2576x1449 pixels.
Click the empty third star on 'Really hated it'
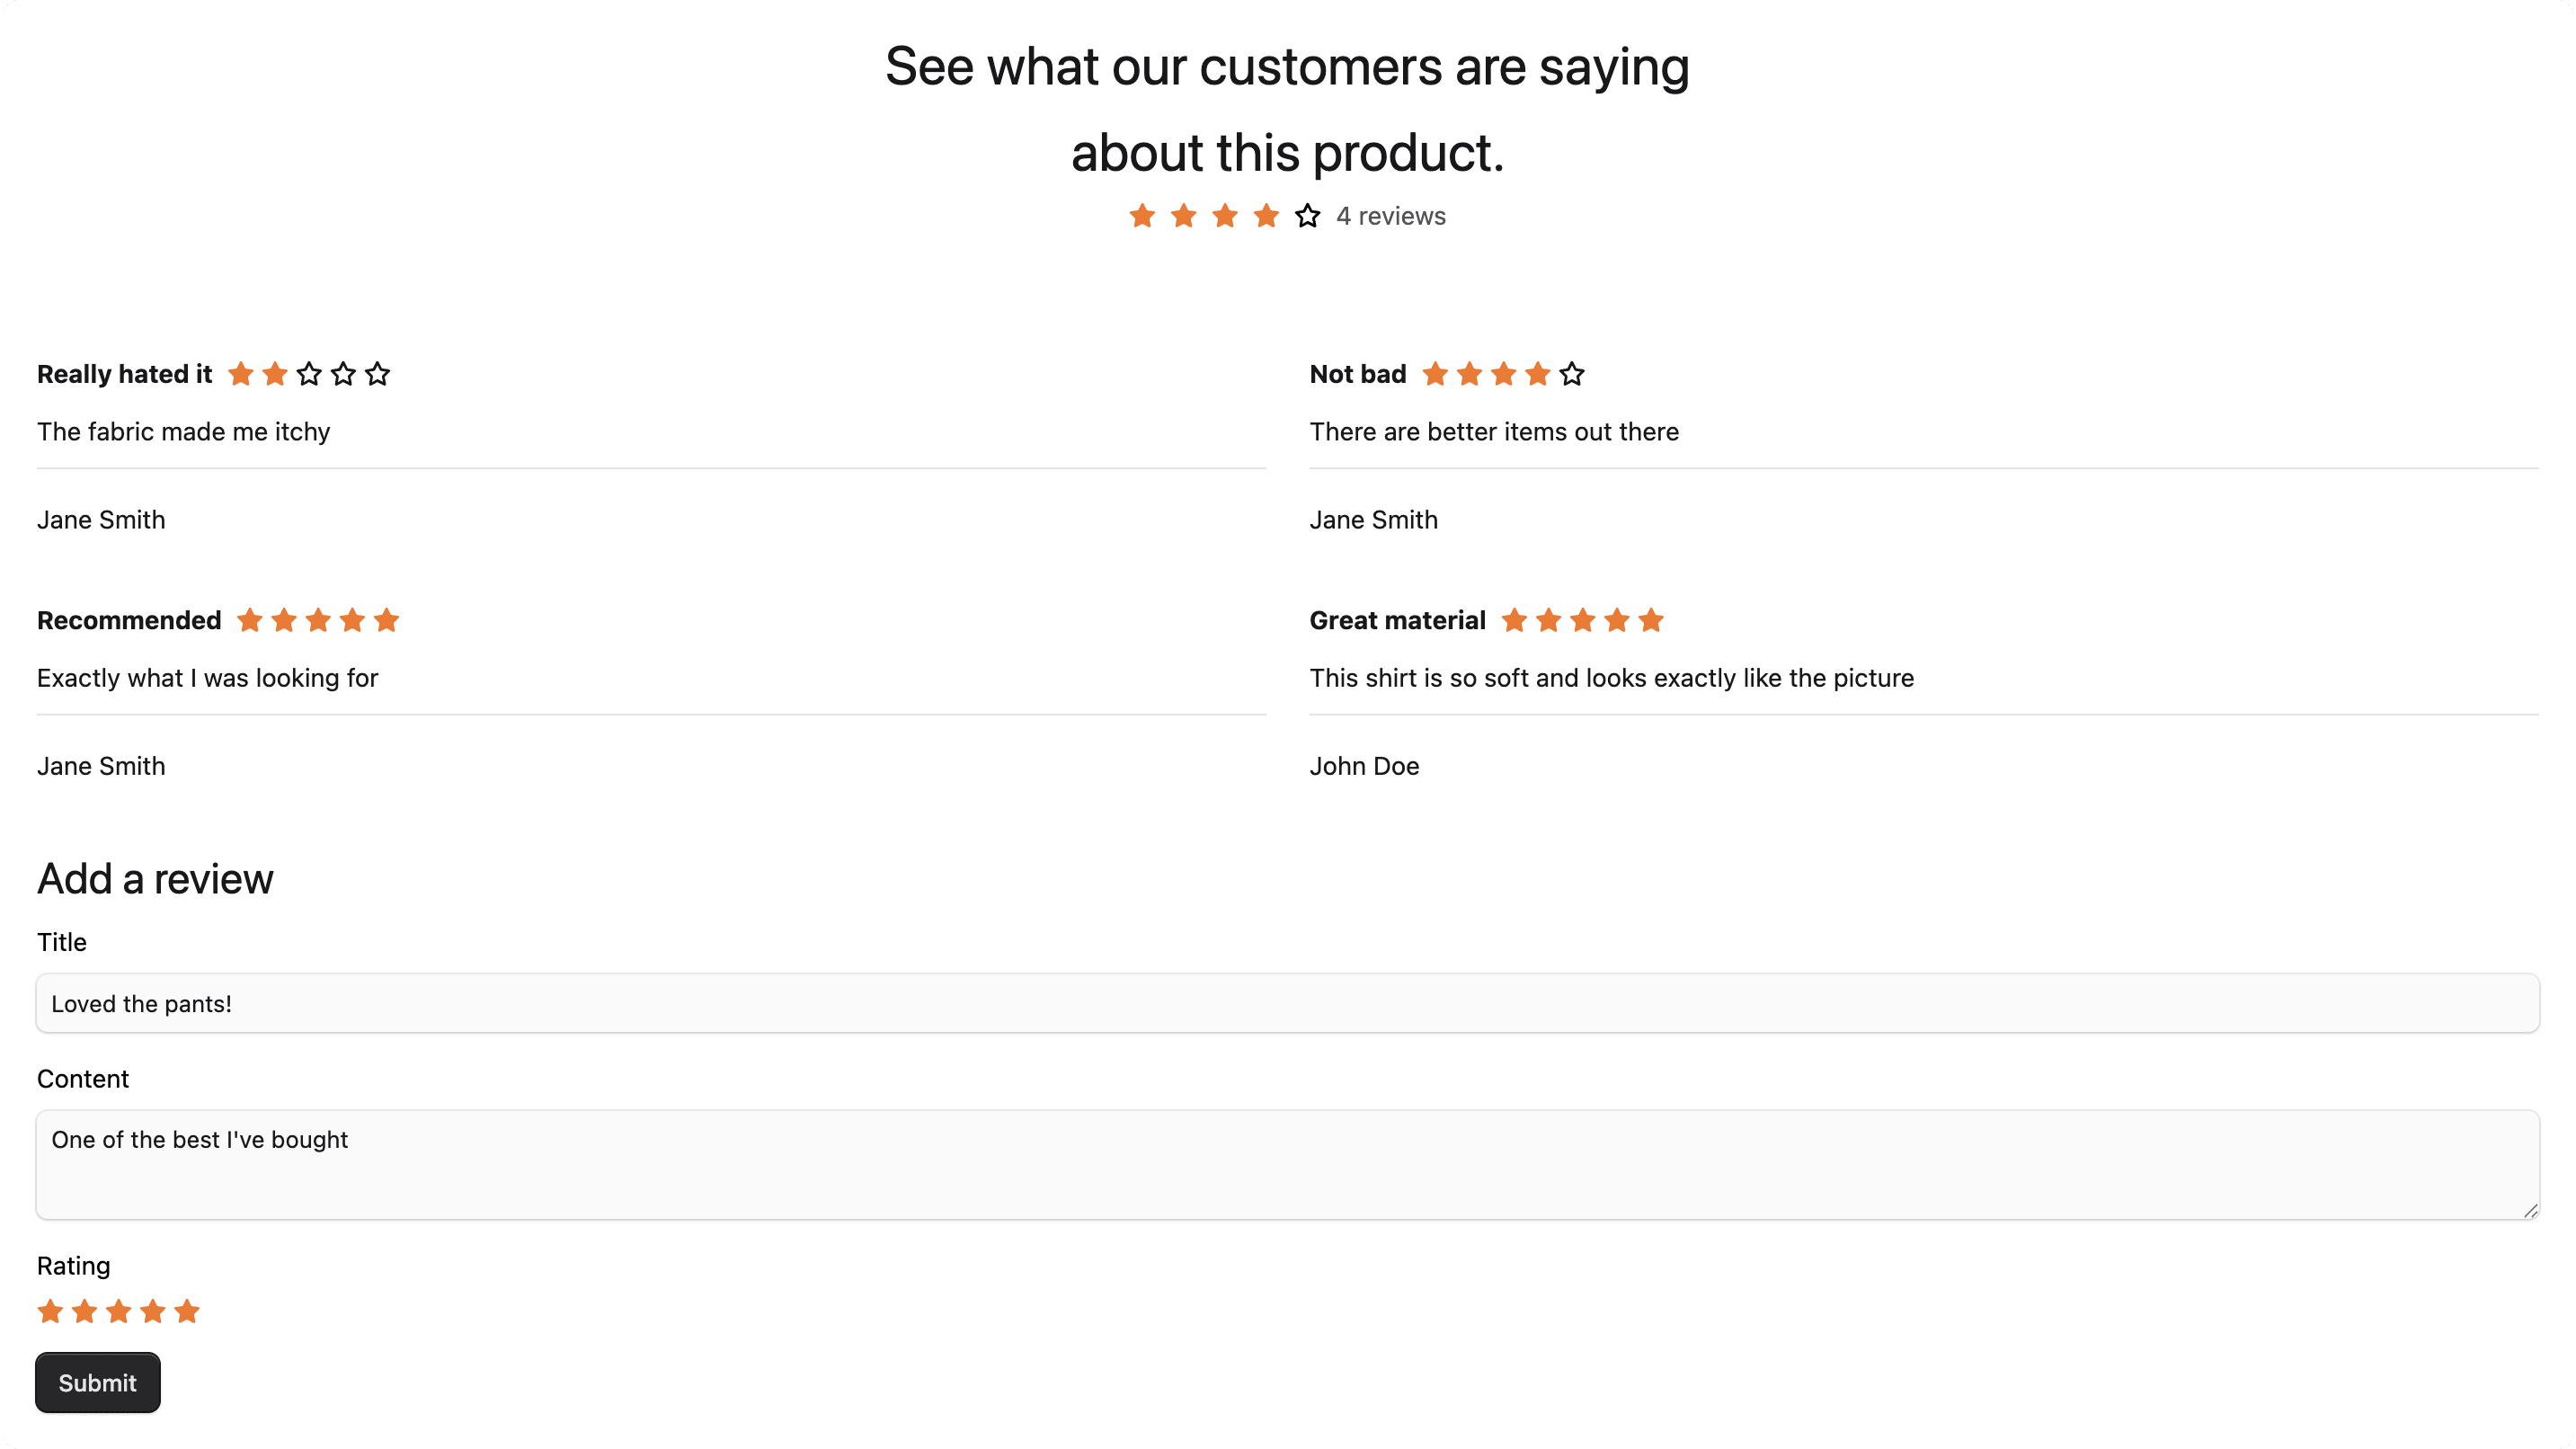[x=309, y=373]
